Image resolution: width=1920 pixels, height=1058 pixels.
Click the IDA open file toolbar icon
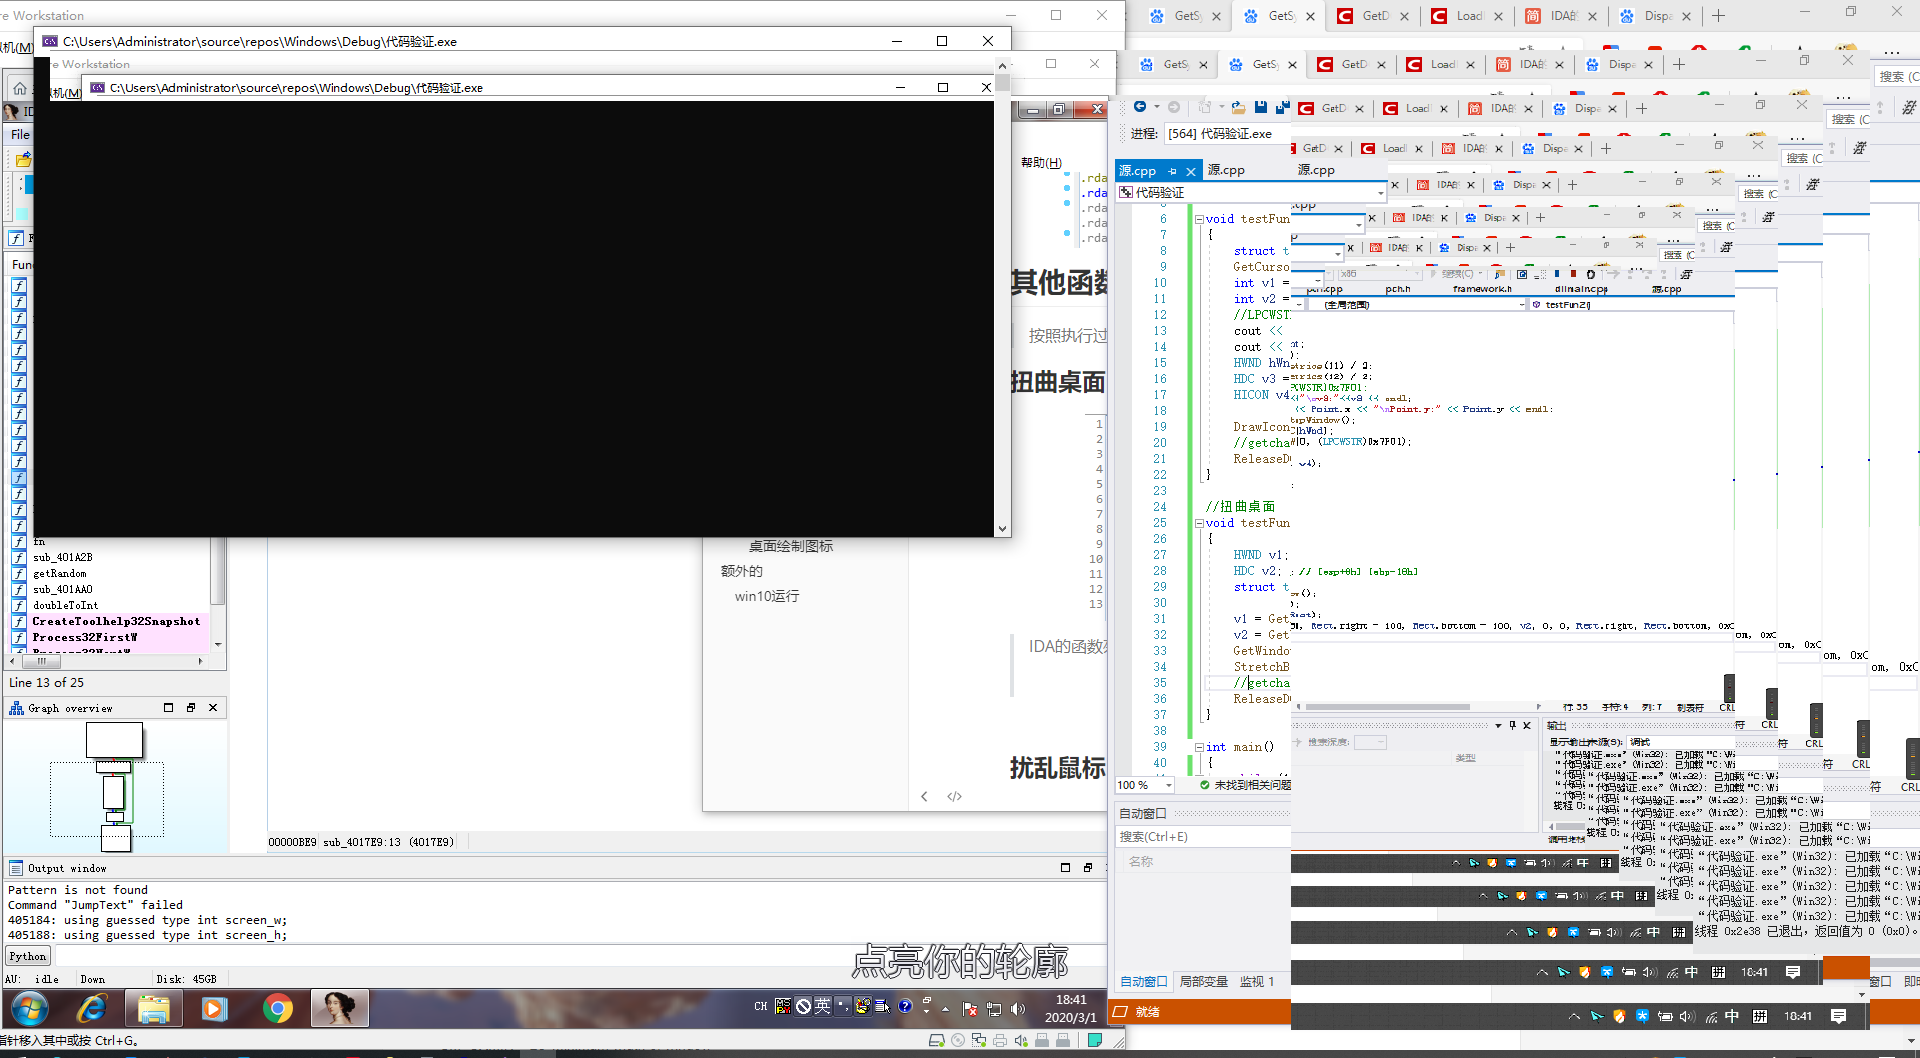coord(23,160)
